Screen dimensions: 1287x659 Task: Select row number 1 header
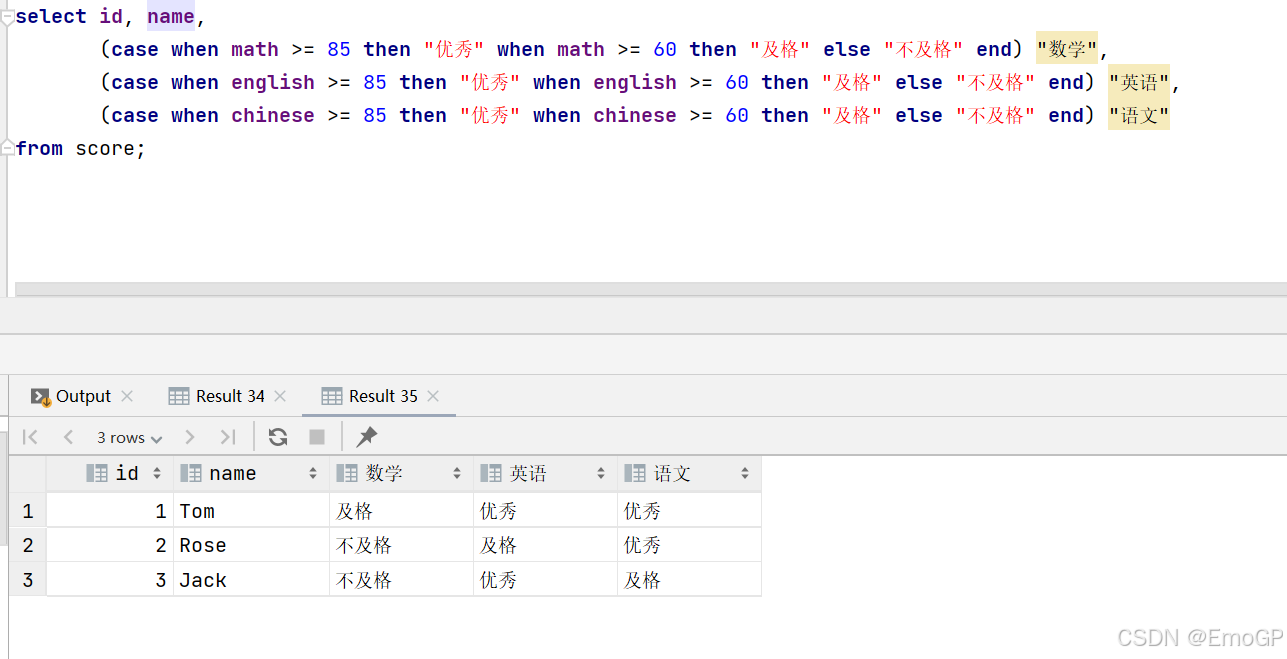pyautogui.click(x=28, y=511)
